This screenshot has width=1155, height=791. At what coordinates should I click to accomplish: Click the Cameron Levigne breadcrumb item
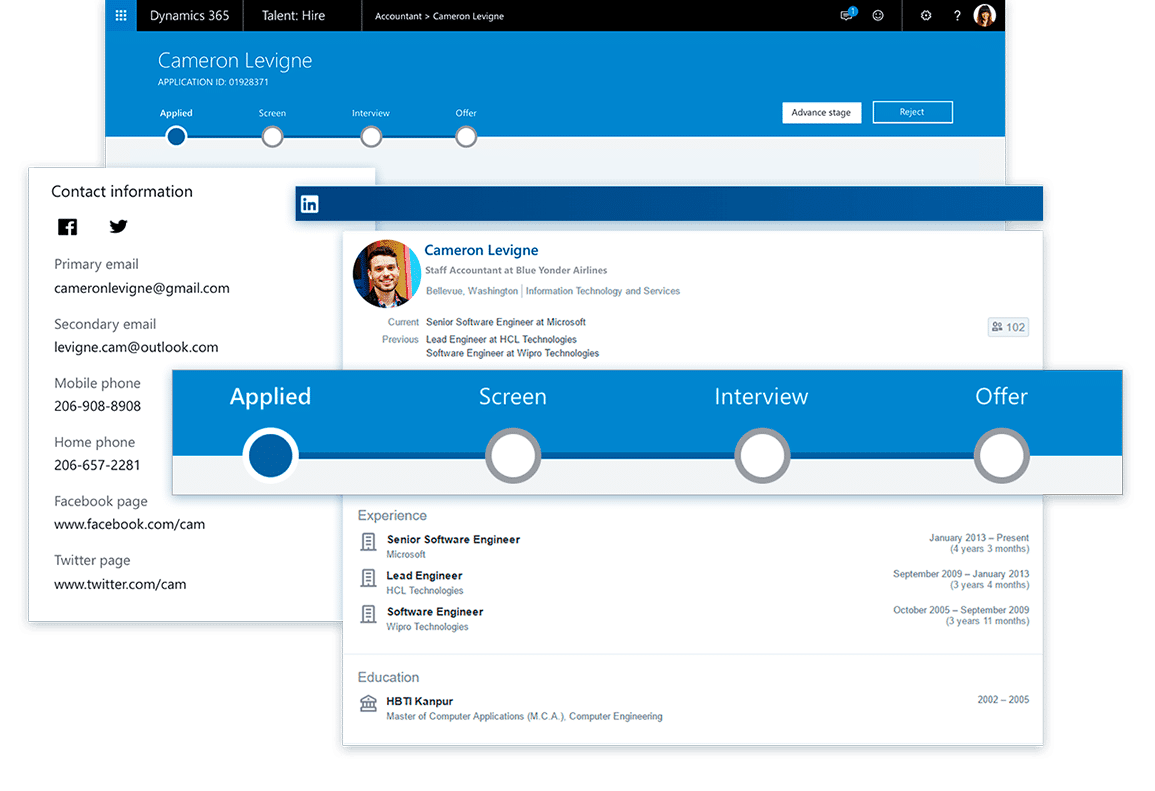click(468, 16)
